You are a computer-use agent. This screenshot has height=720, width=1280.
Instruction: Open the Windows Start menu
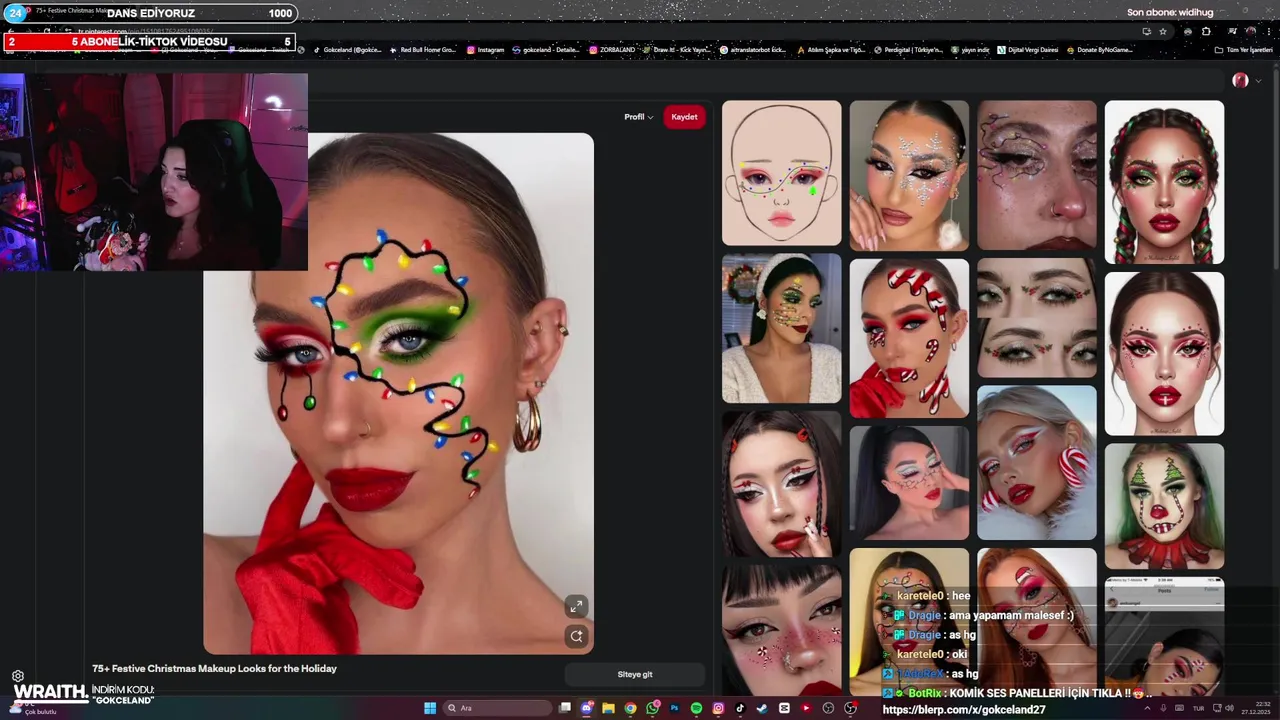click(x=430, y=708)
